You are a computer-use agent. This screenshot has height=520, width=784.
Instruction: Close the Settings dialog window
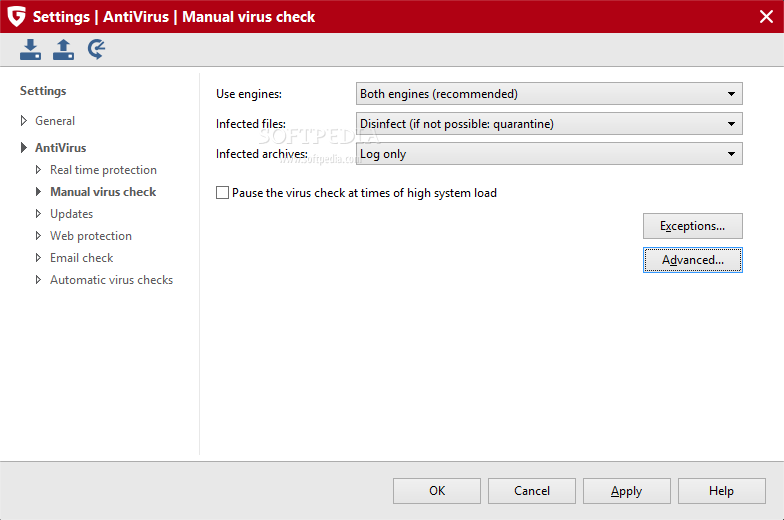[766, 16]
